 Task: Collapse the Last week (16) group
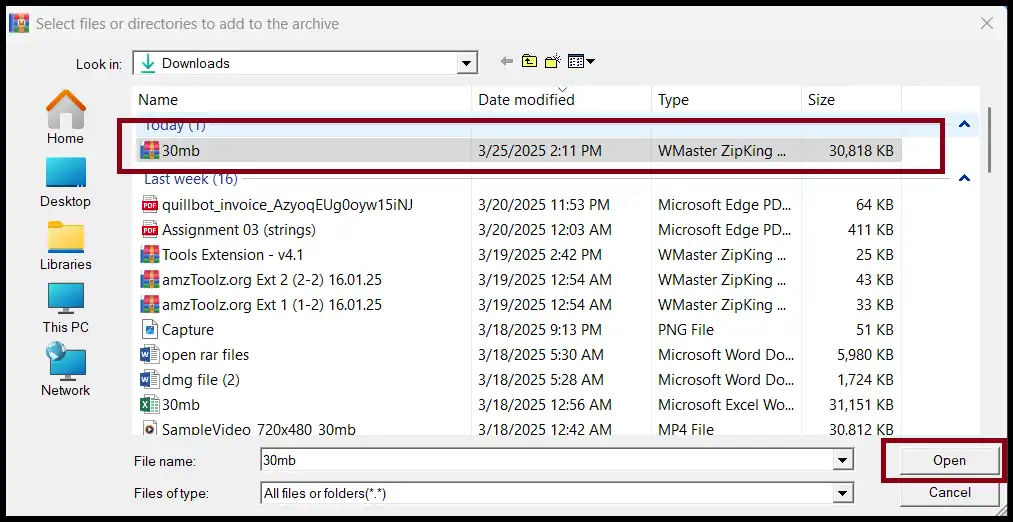tap(965, 178)
